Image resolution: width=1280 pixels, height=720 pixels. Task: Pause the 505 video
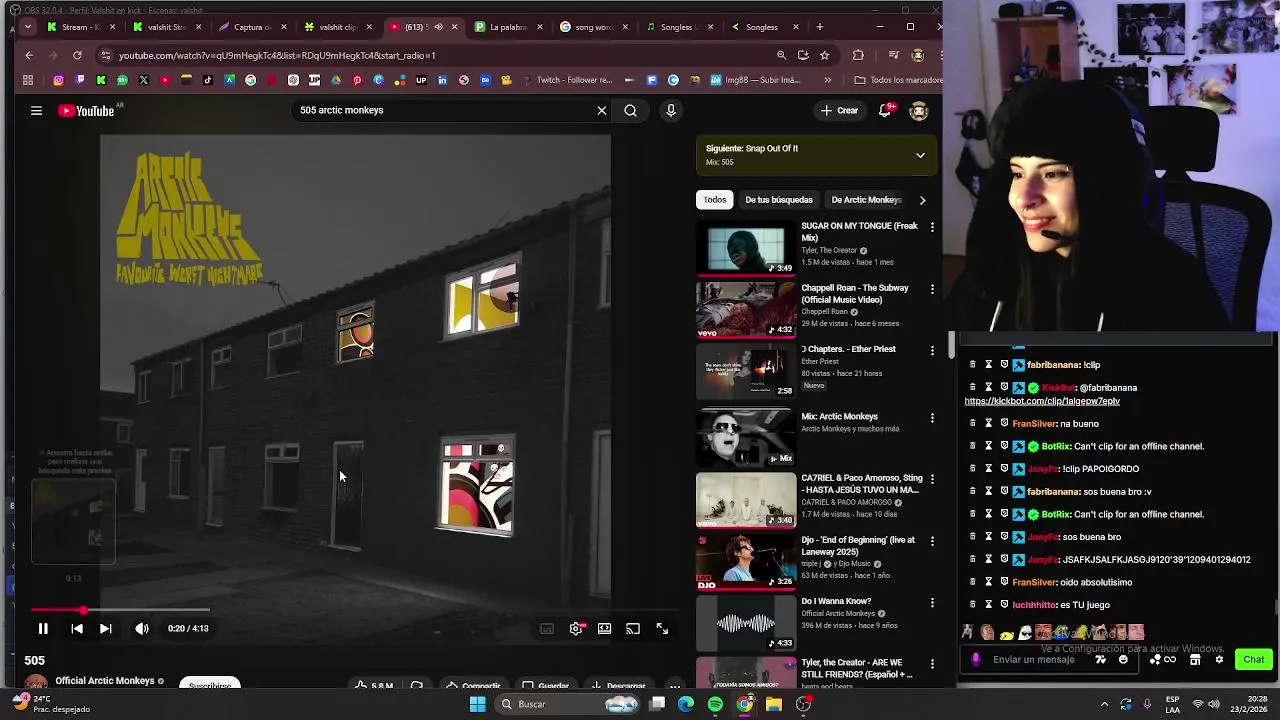(x=43, y=629)
